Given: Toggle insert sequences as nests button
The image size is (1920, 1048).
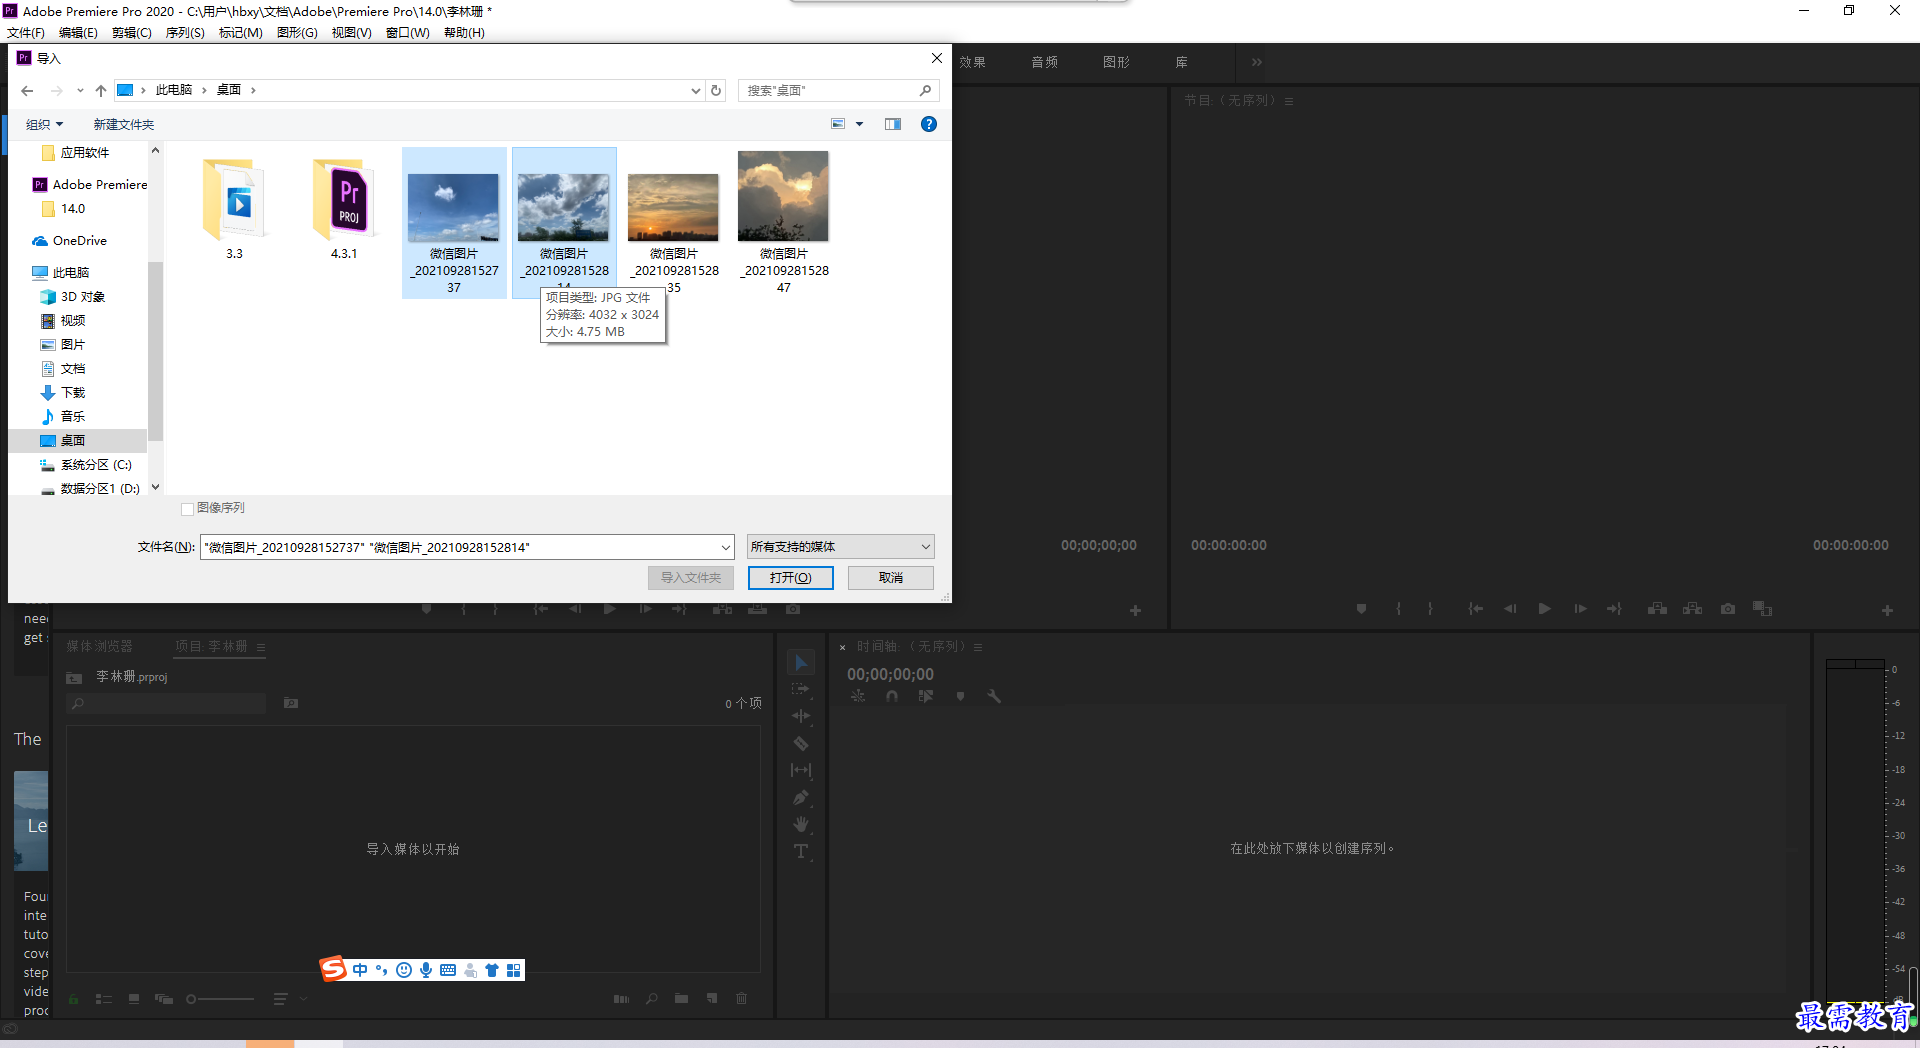Looking at the screenshot, I should click(x=858, y=696).
